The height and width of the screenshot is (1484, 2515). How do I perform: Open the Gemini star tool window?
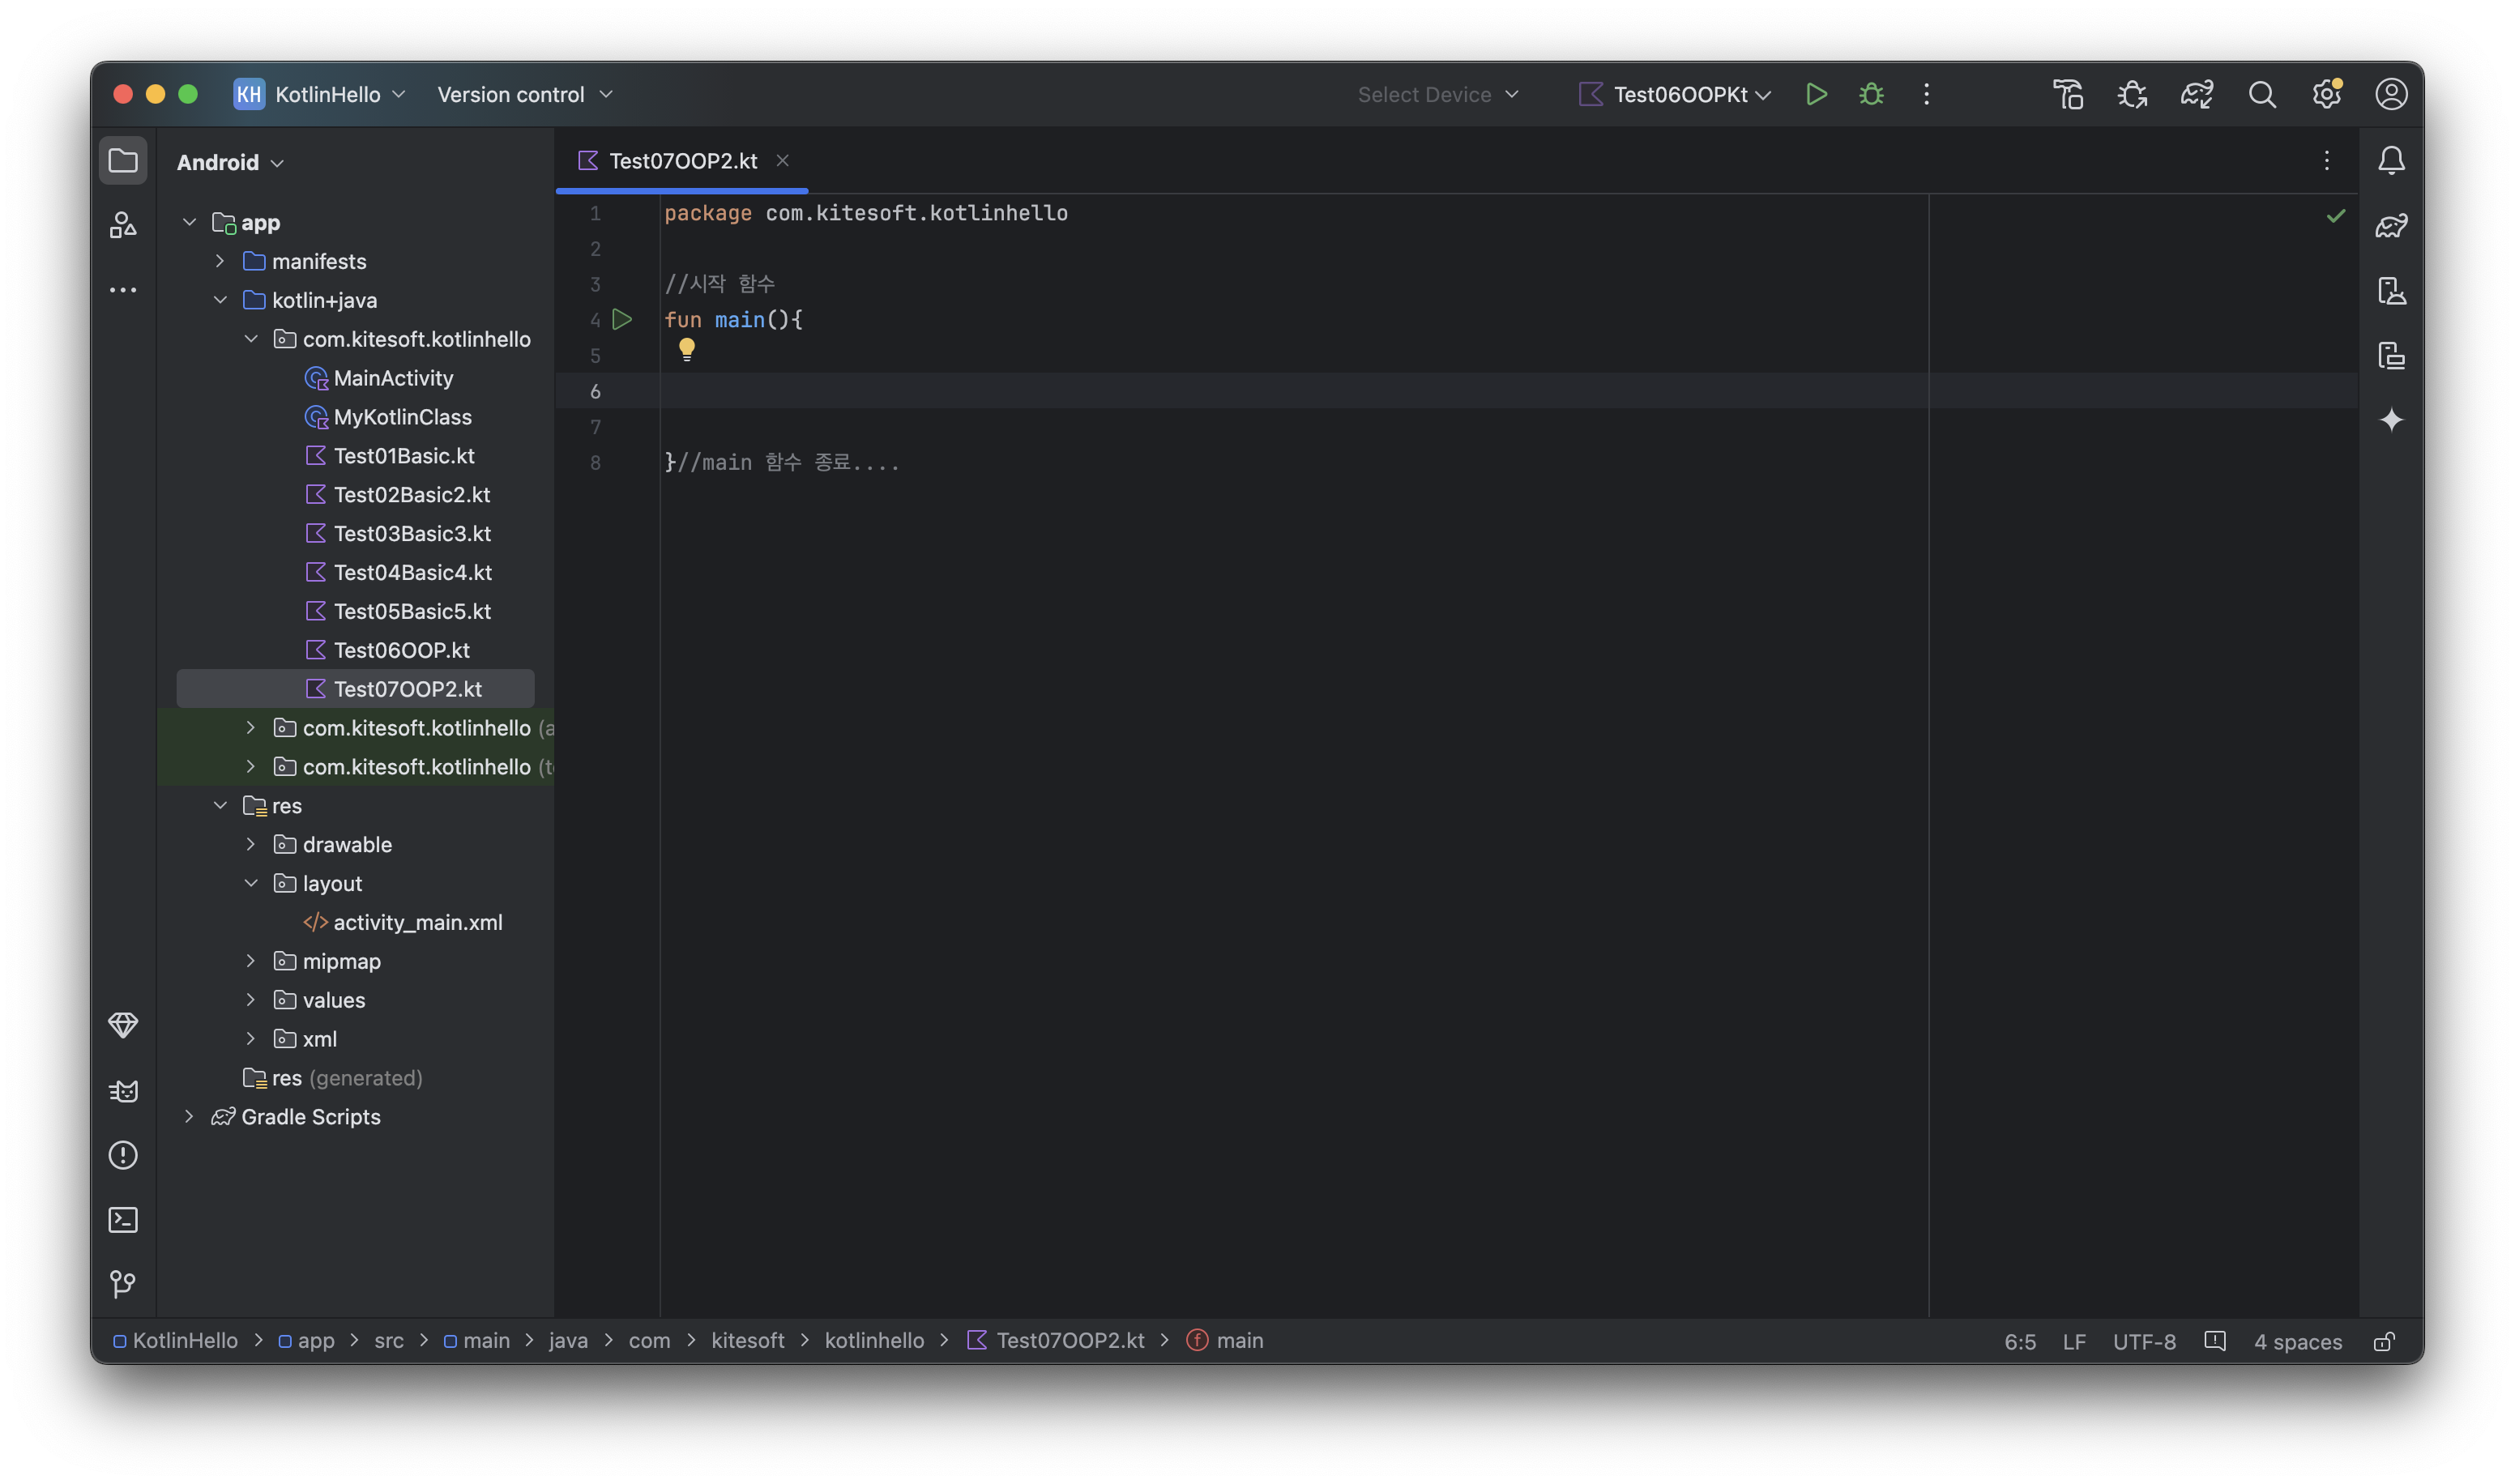pos(2391,420)
